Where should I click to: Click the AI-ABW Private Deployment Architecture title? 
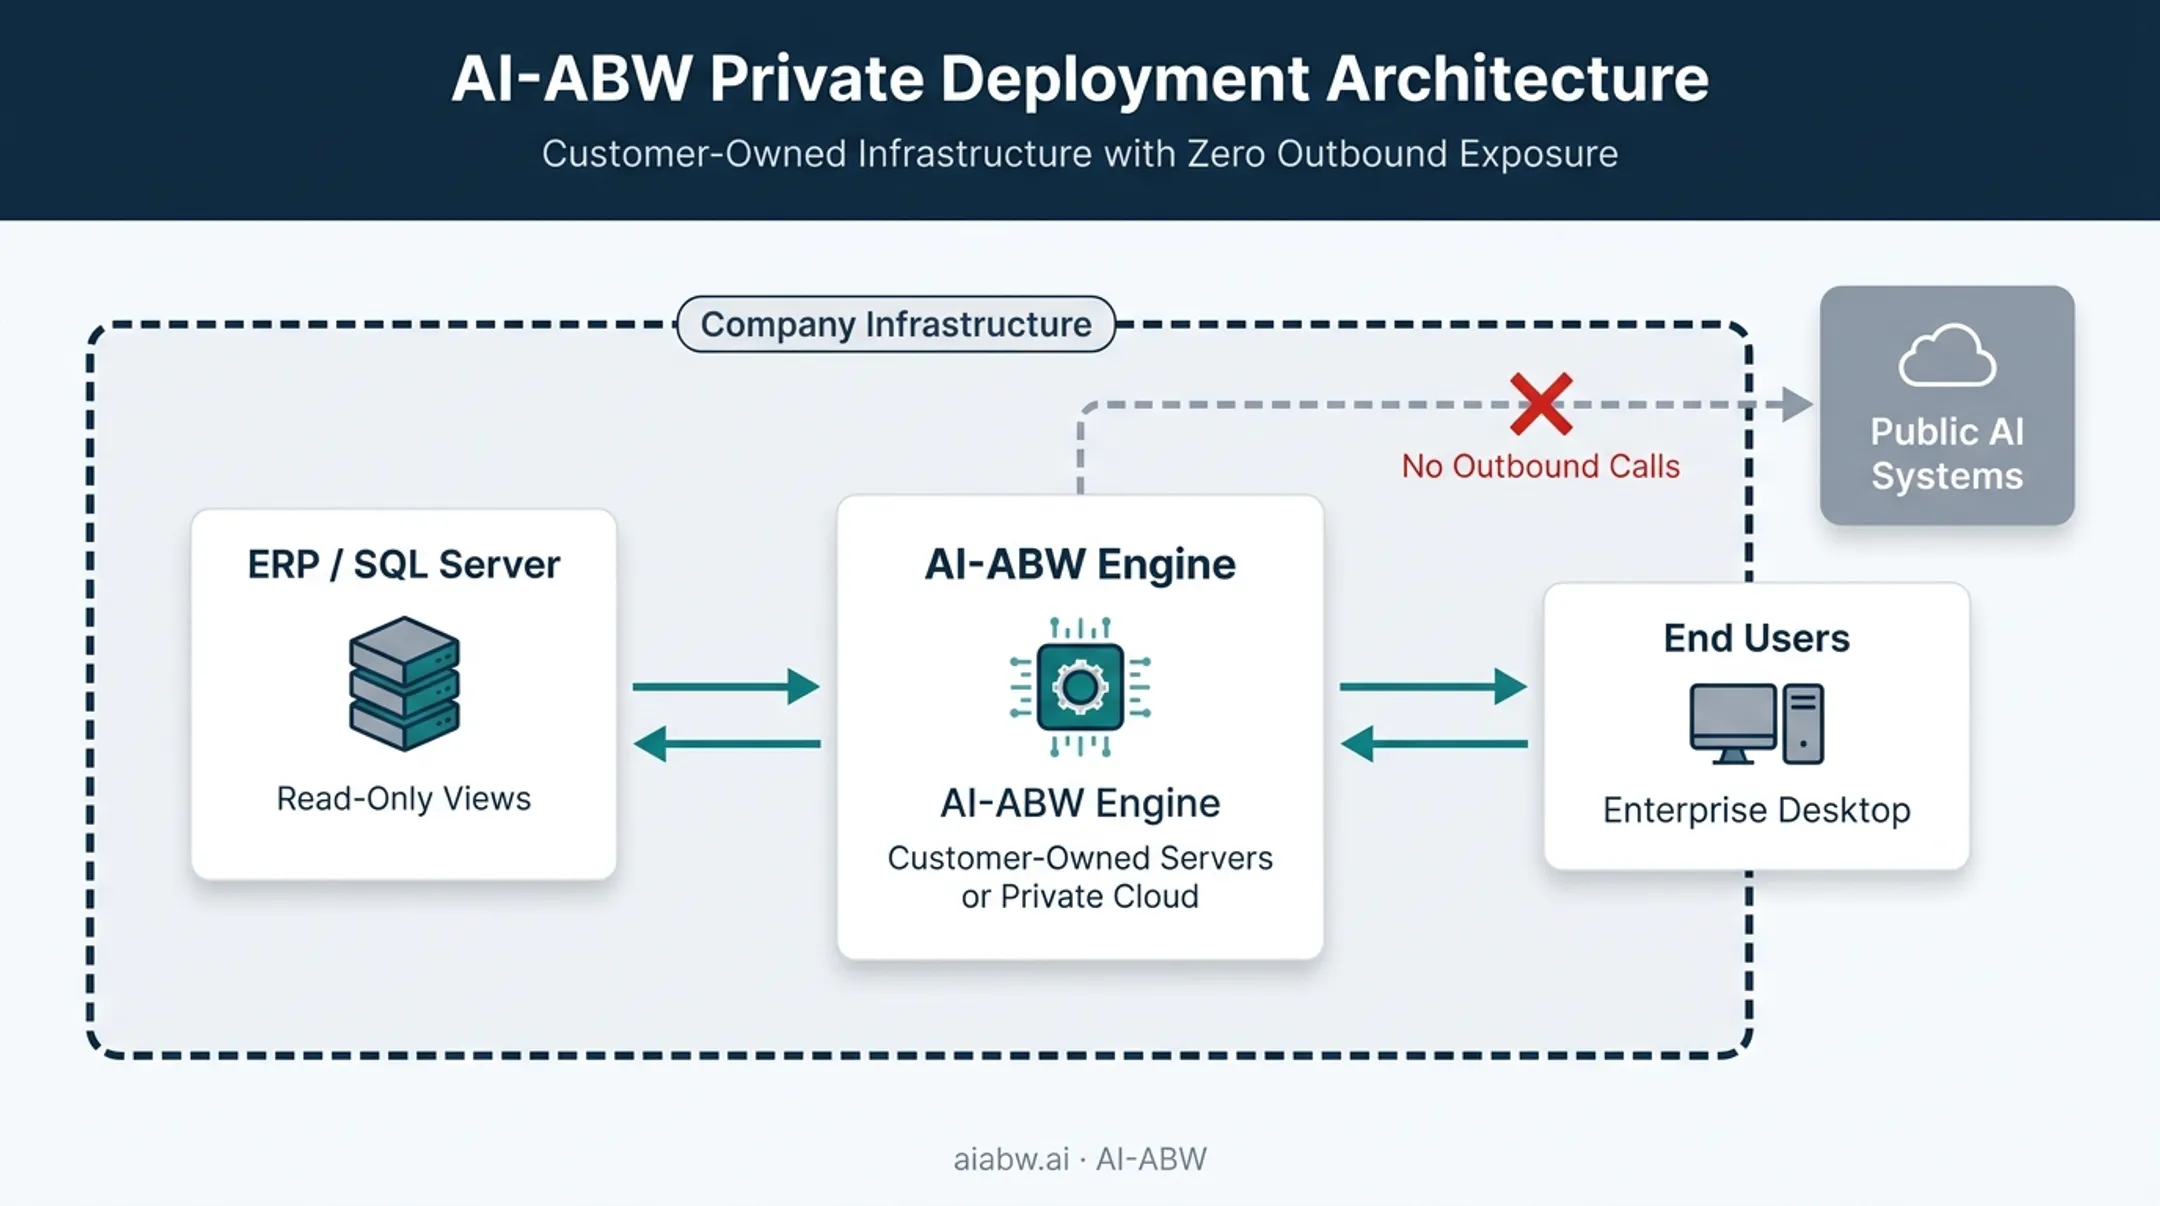pos(1080,78)
